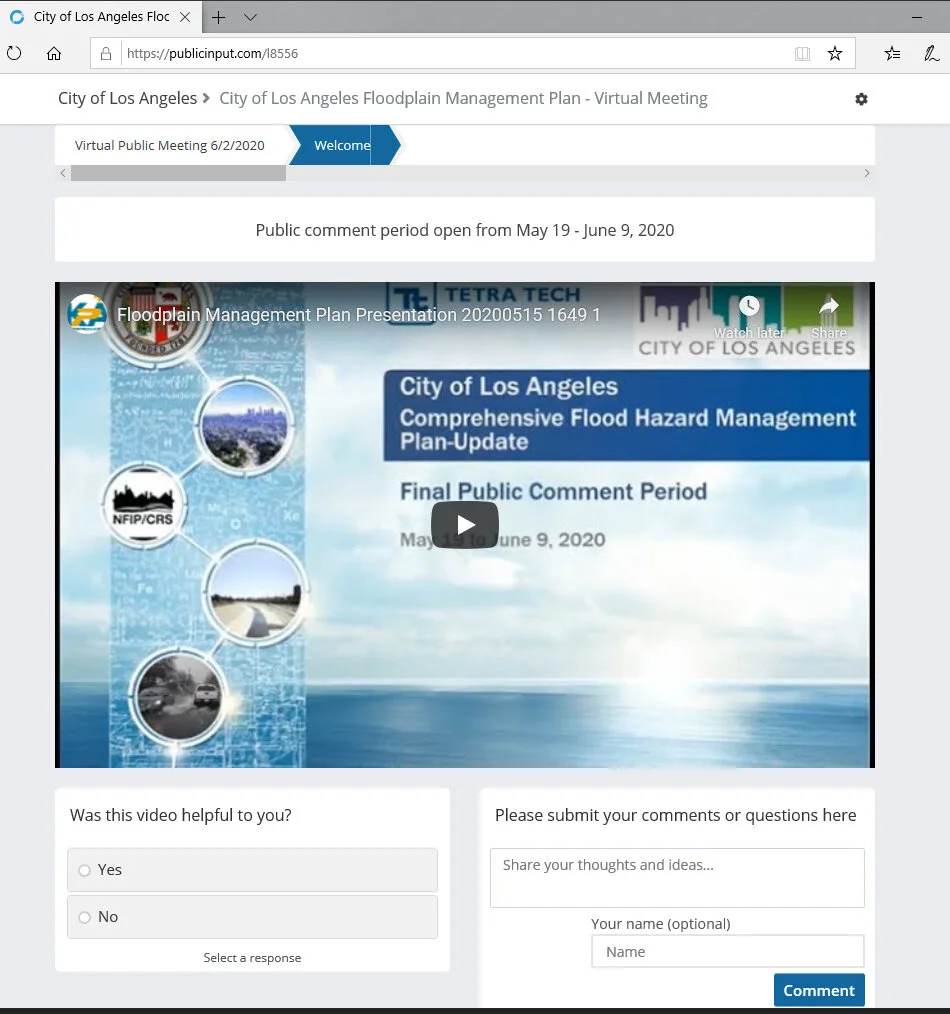Open the Floodplain Management Plan breadcrumb title

[463, 98]
